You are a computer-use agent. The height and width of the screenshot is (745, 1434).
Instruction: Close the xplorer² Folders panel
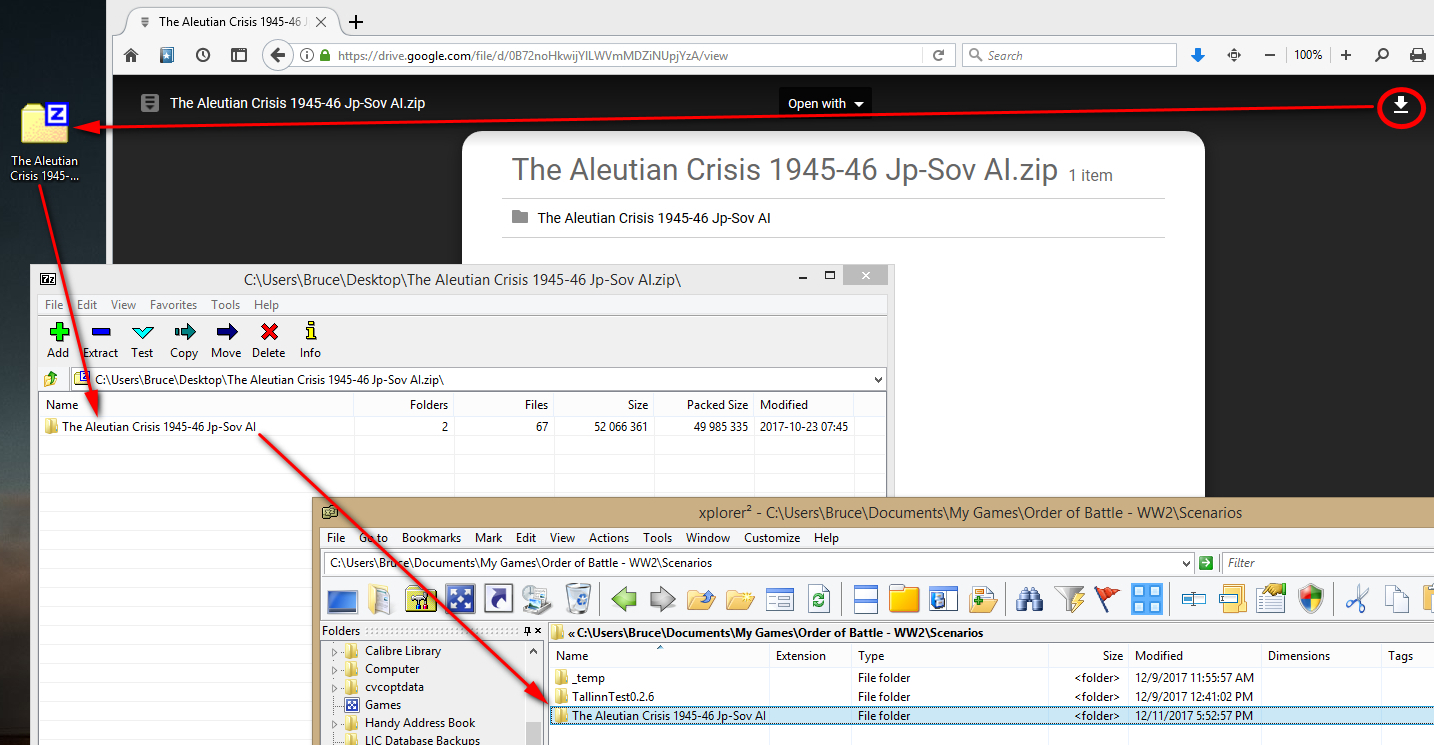coord(540,631)
